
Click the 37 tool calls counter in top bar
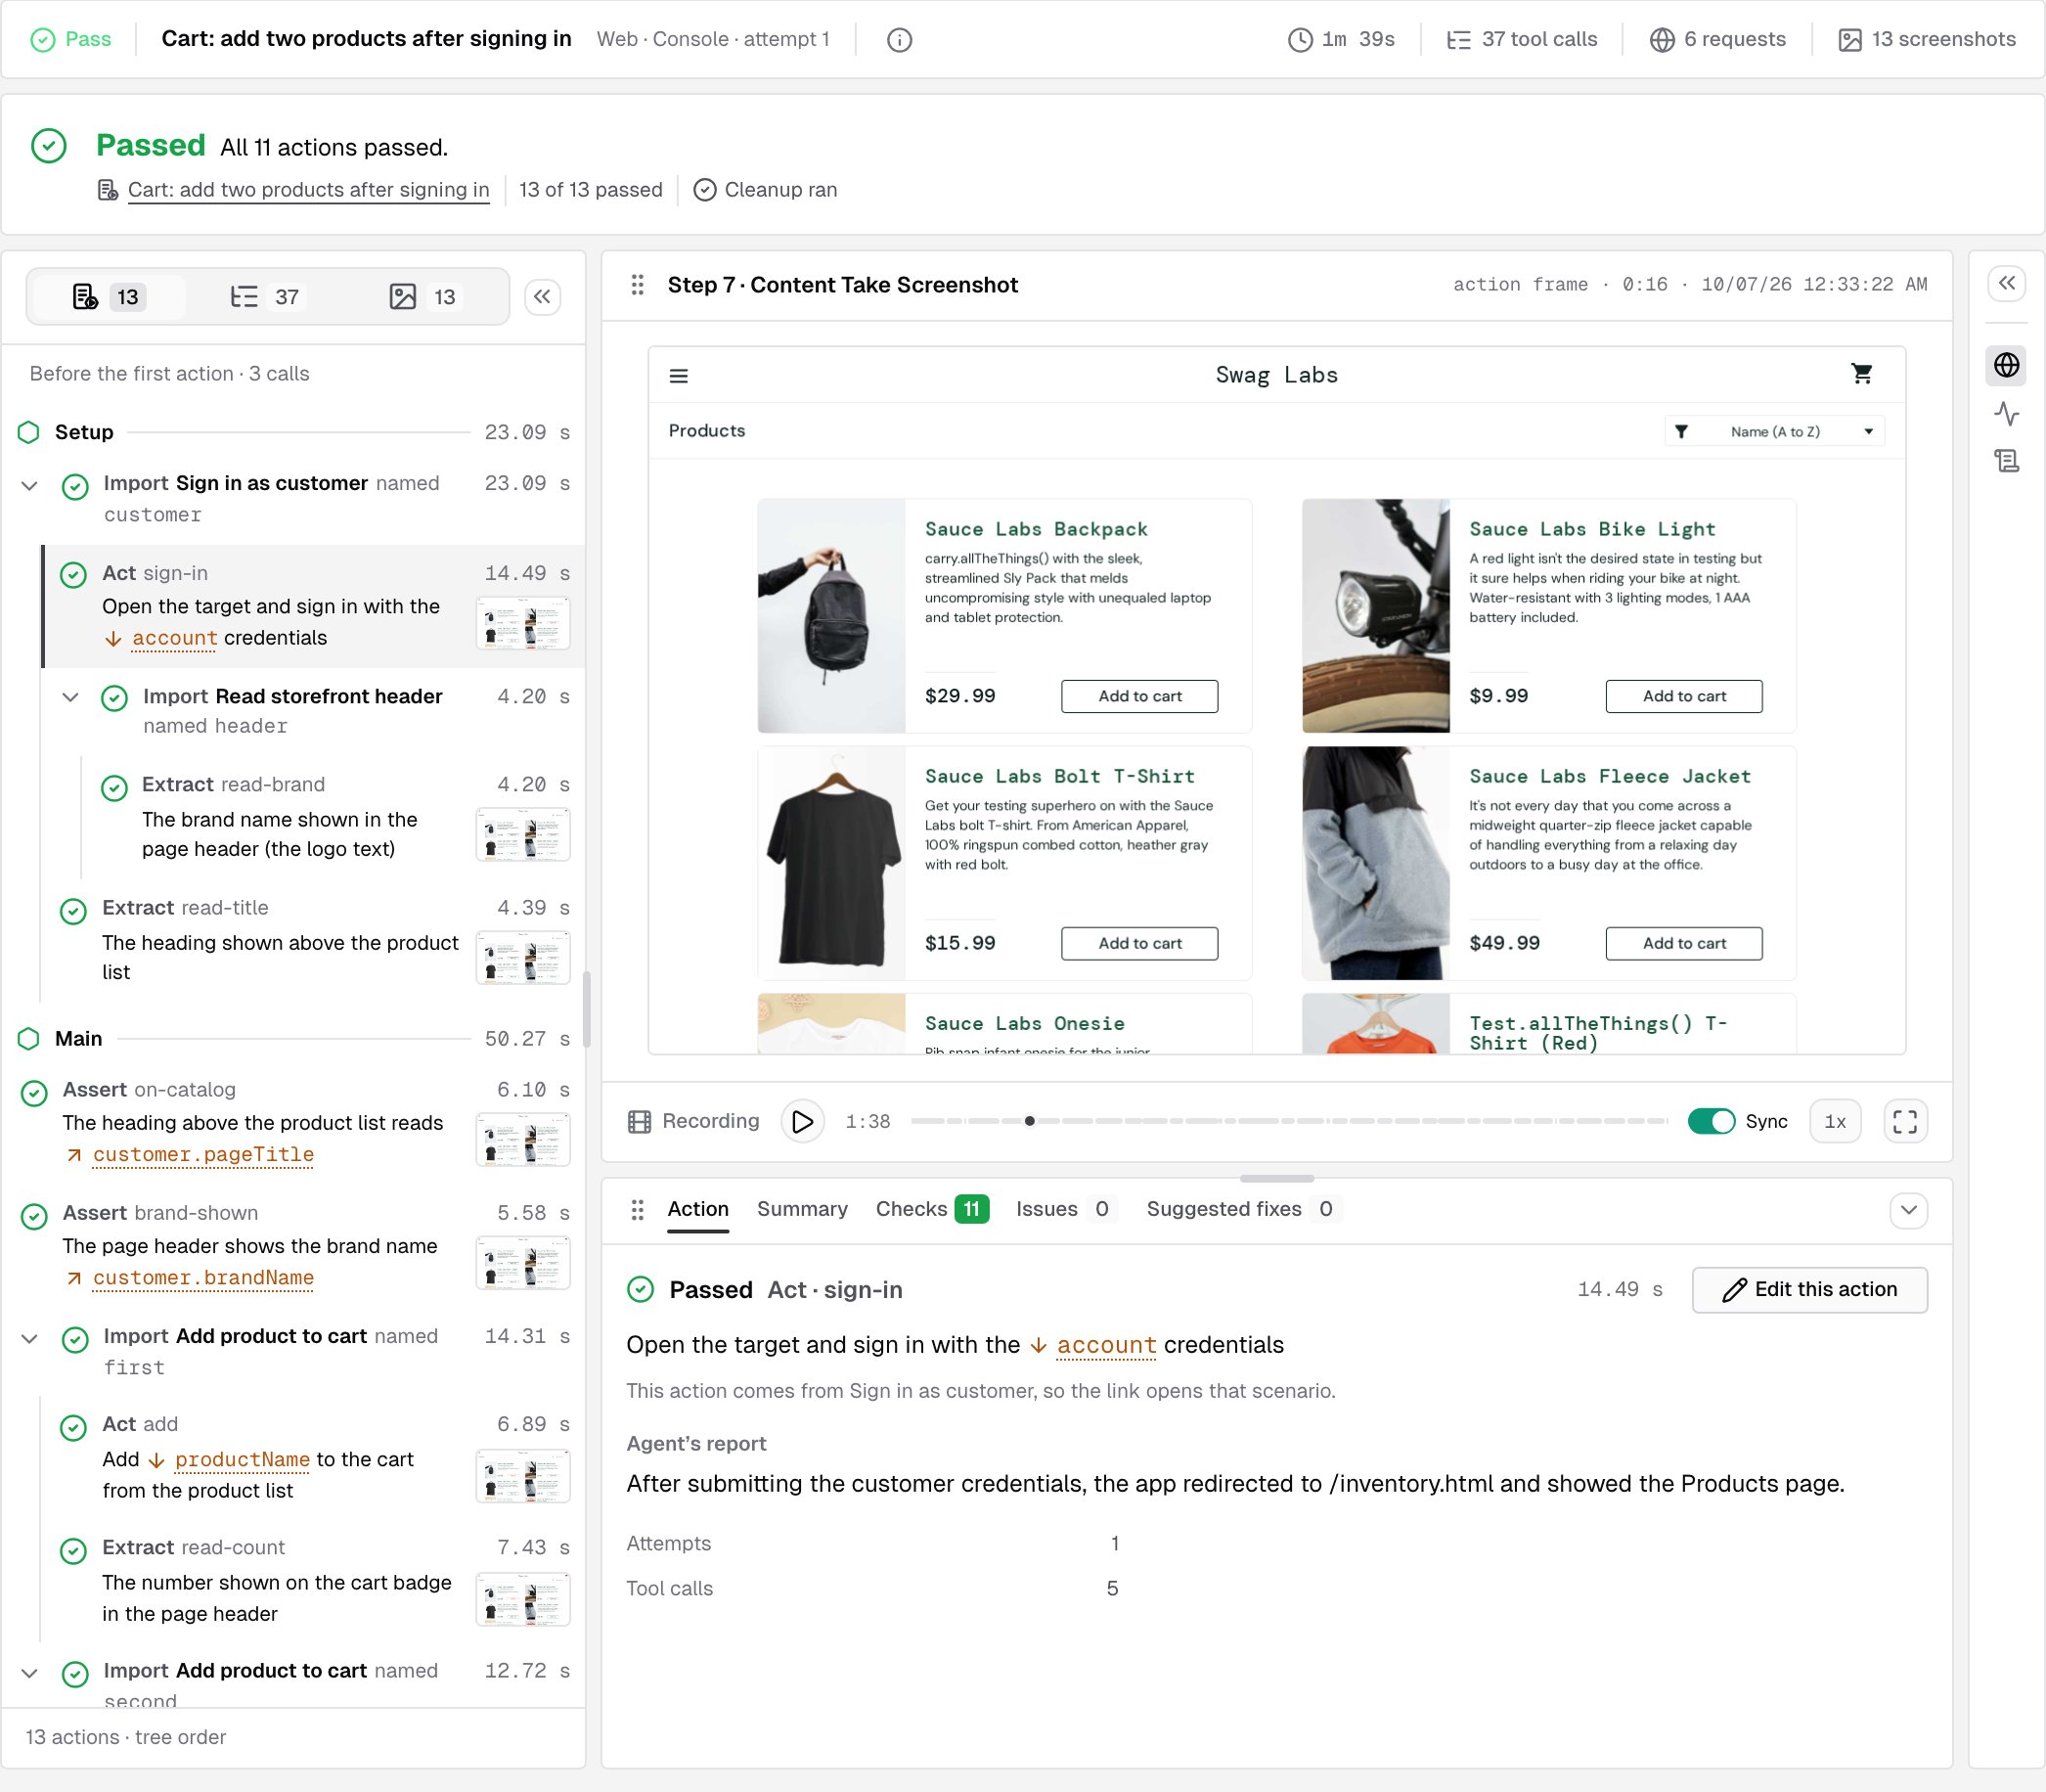[x=1522, y=39]
